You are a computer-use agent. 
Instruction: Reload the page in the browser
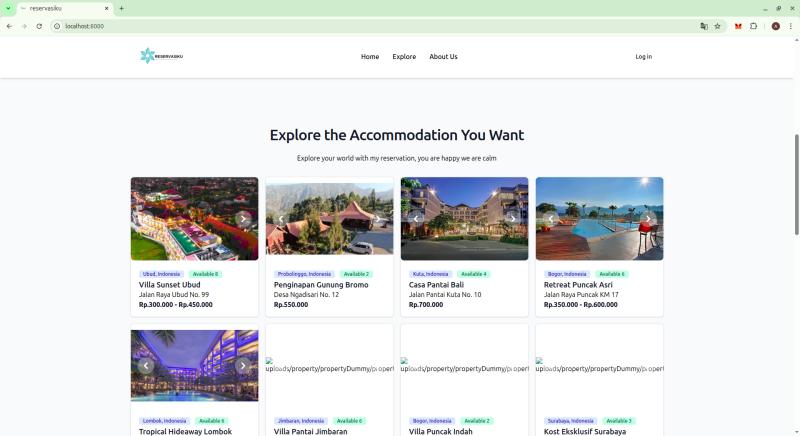coord(39,26)
